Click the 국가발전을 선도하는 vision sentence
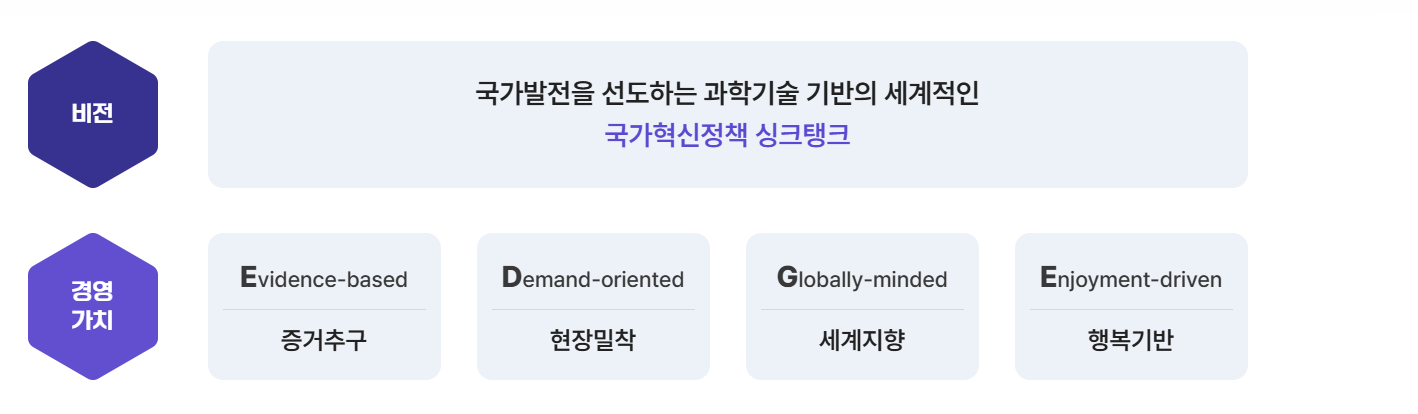The image size is (1418, 414). pyautogui.click(x=727, y=93)
